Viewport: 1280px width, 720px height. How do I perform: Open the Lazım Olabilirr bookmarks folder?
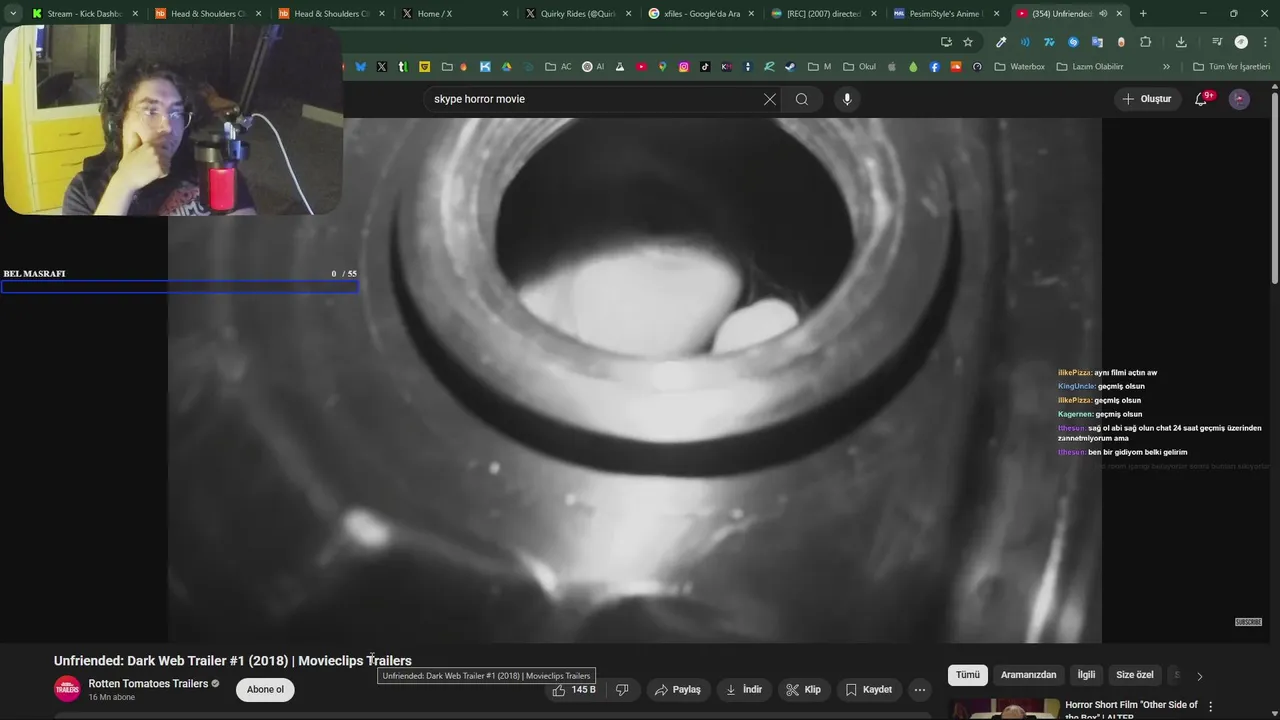click(1090, 67)
